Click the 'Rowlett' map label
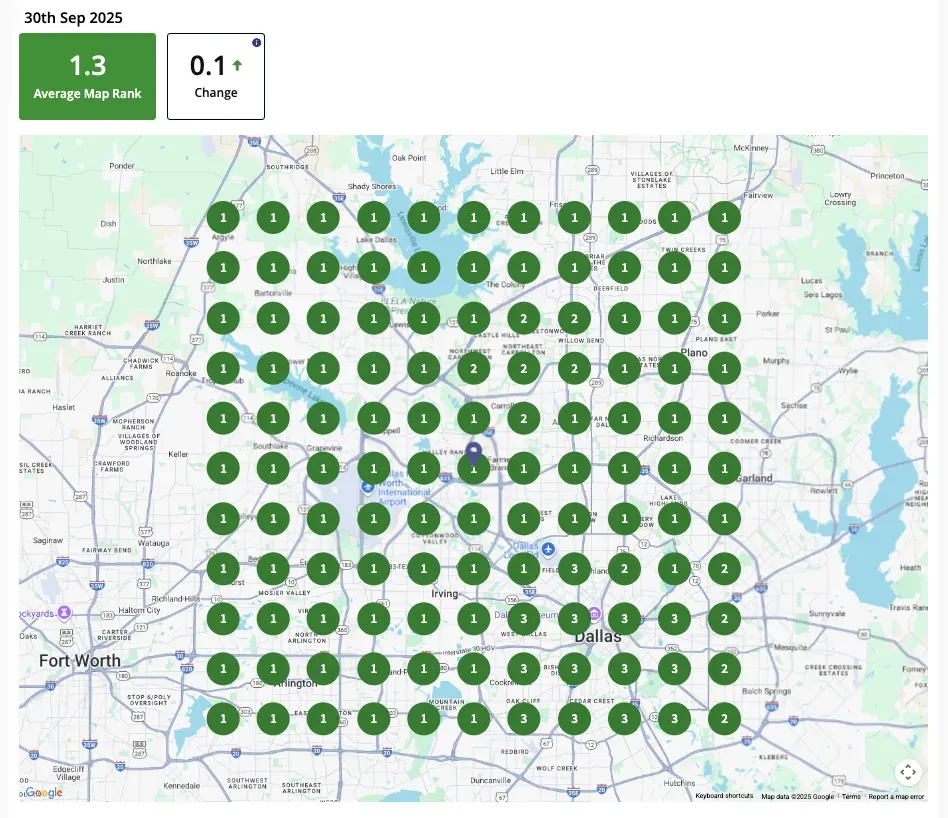The height and width of the screenshot is (818, 948). [x=823, y=491]
